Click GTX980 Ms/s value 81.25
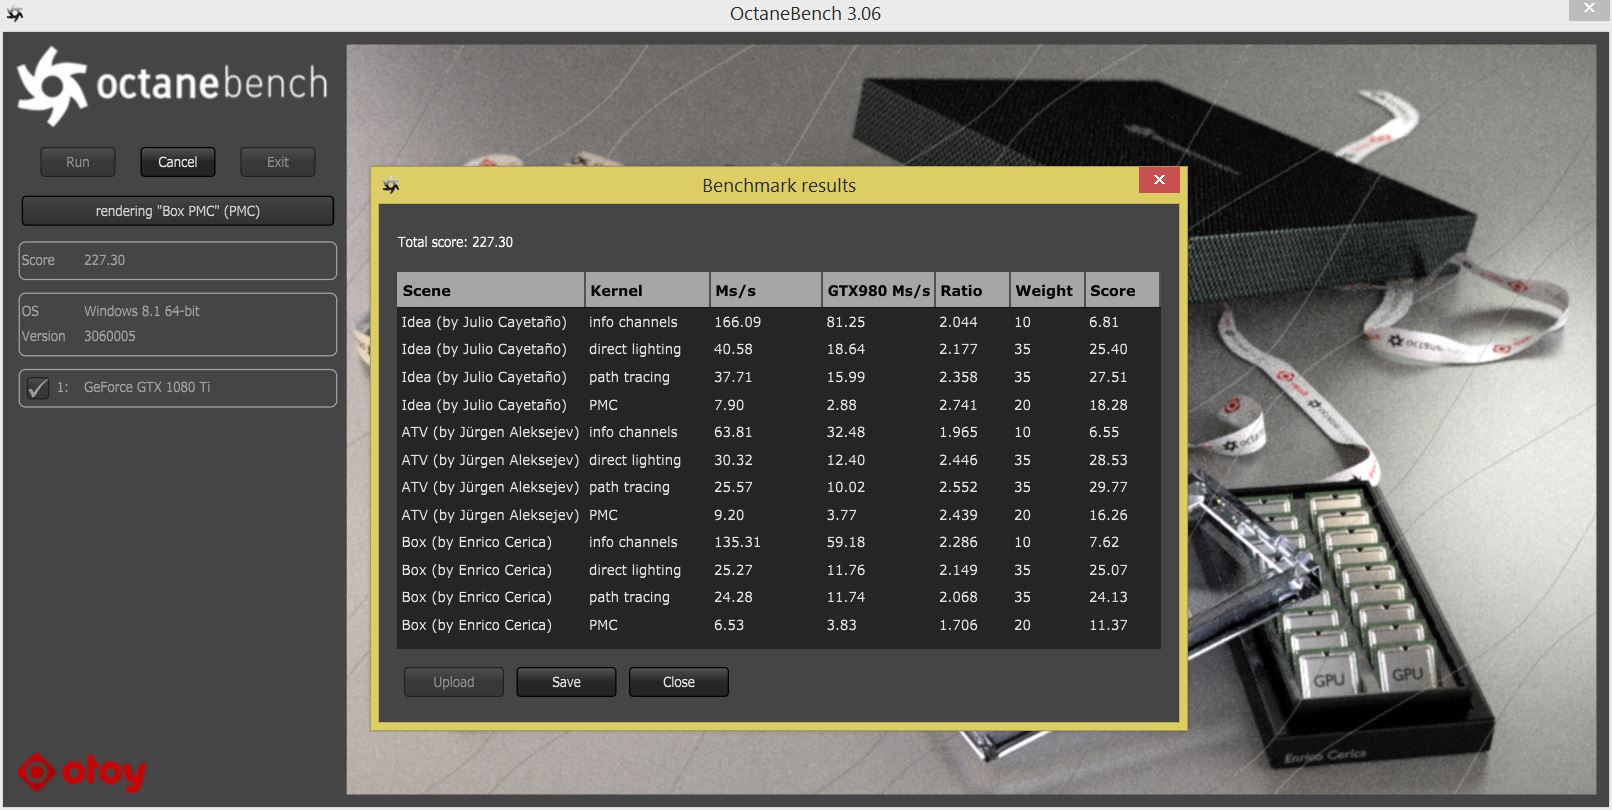Viewport: 1612px width, 810px height. click(846, 322)
